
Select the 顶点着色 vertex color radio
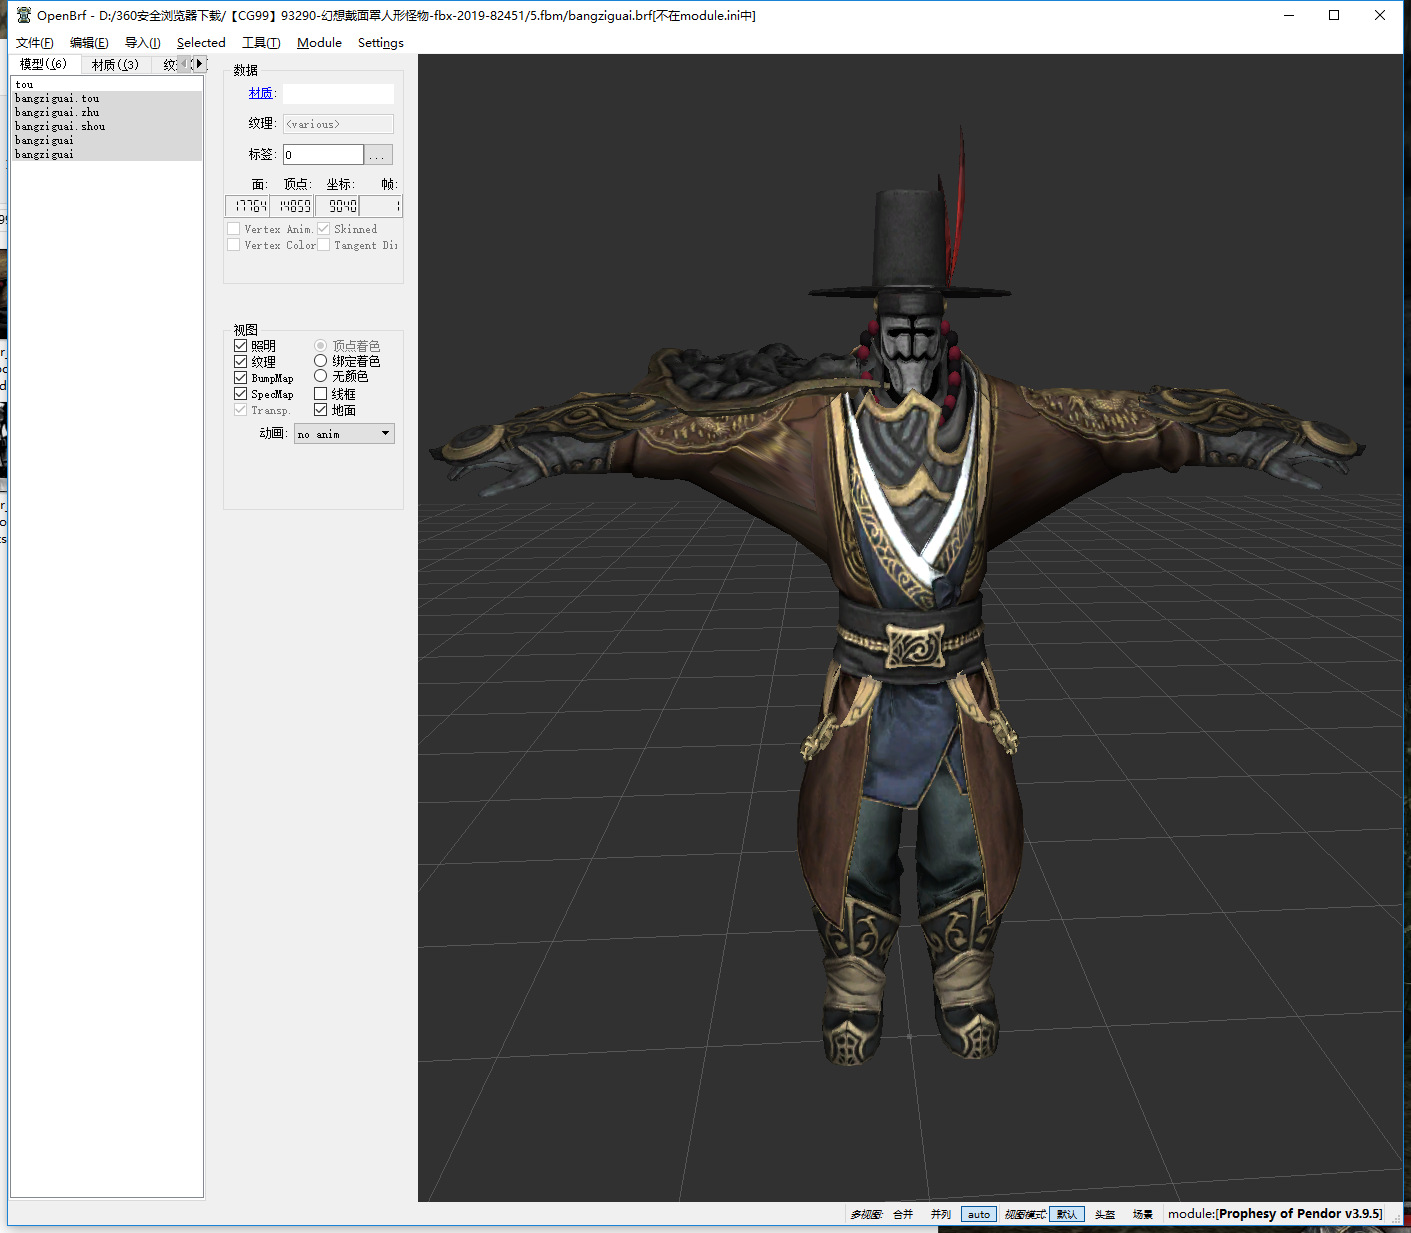point(321,346)
